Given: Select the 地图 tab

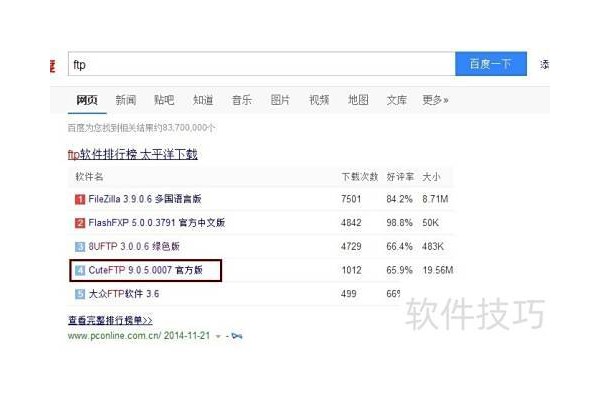Looking at the screenshot, I should pyautogui.click(x=358, y=100).
